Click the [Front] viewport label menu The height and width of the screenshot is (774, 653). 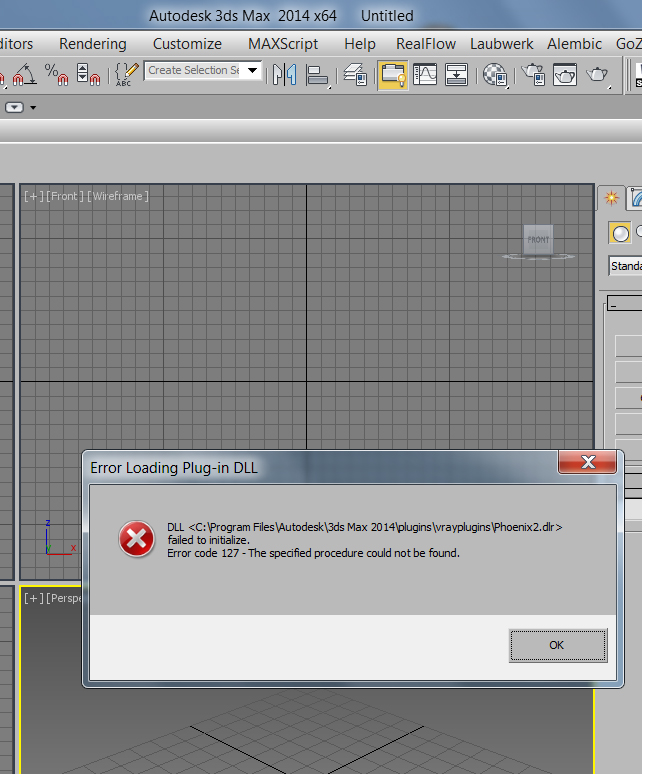[x=65, y=196]
